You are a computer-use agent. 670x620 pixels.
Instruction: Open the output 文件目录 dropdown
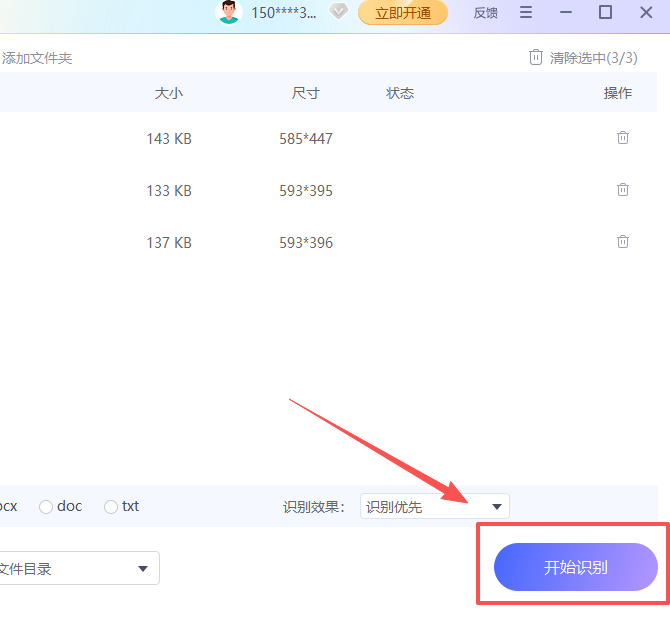78,569
